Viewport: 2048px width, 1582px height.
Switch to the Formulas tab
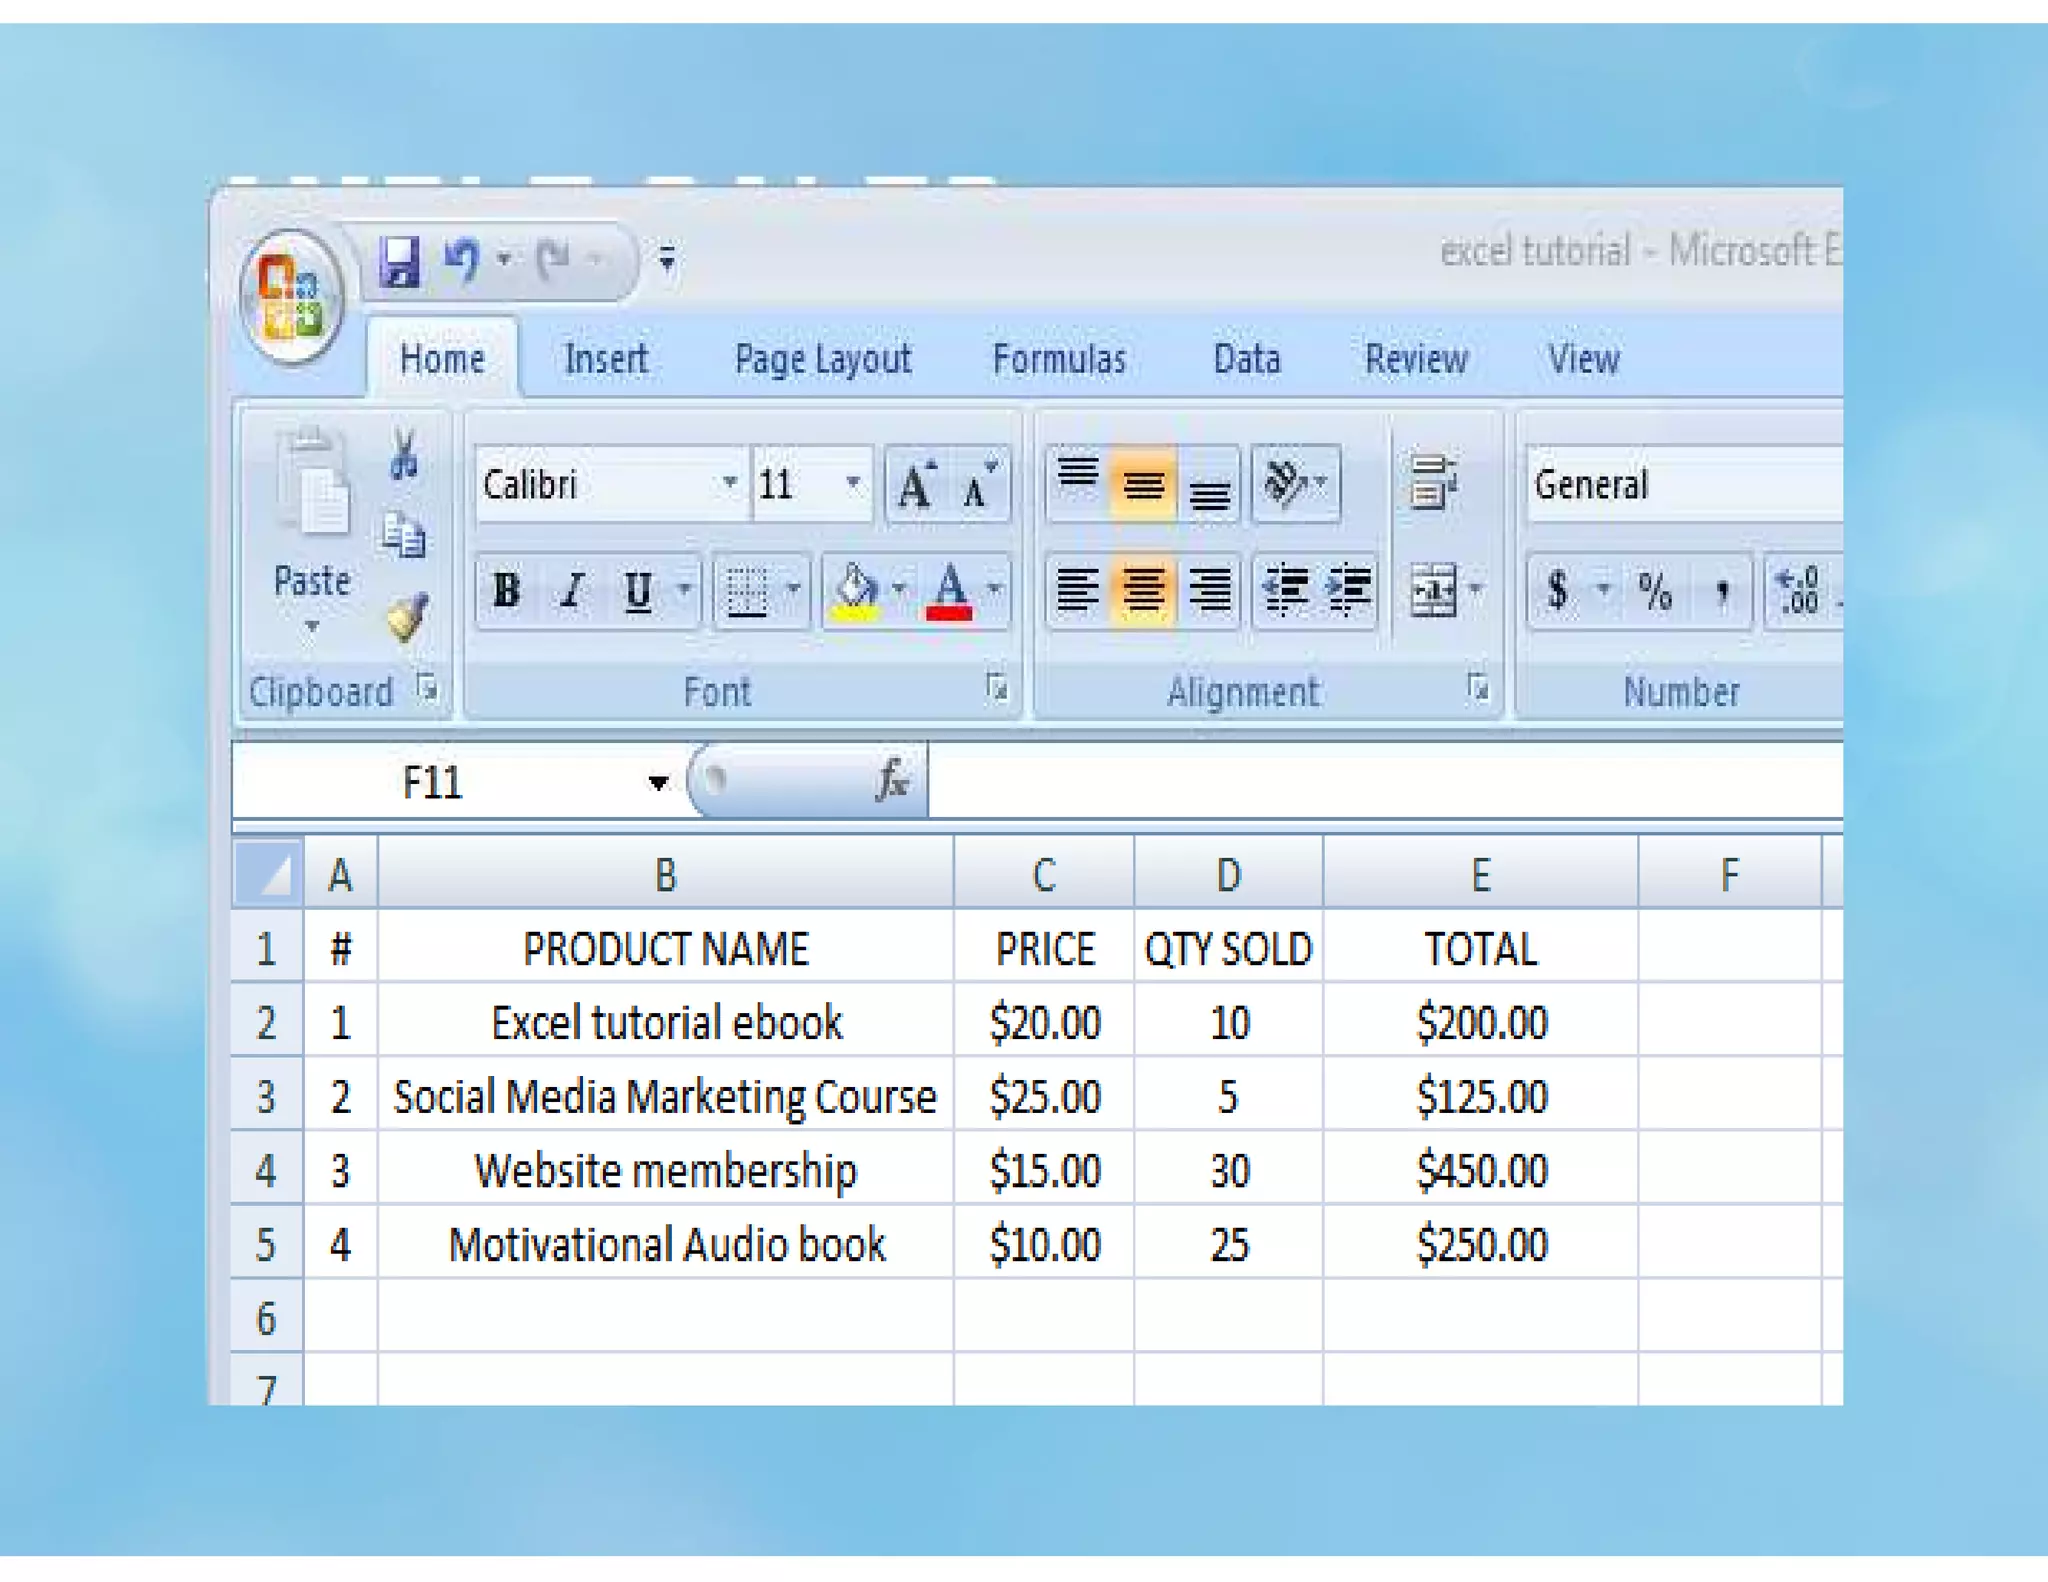click(x=1059, y=359)
